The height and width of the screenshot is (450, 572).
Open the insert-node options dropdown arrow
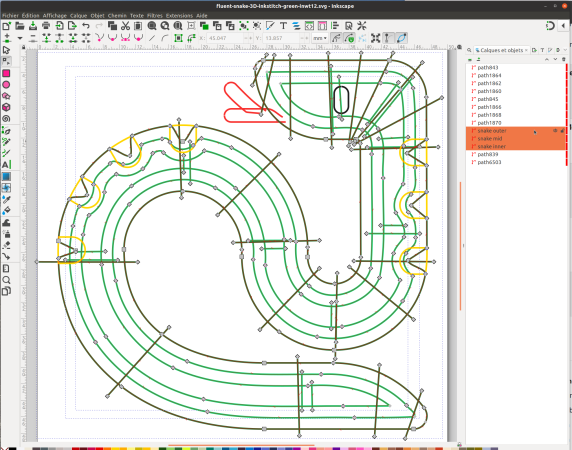20,38
